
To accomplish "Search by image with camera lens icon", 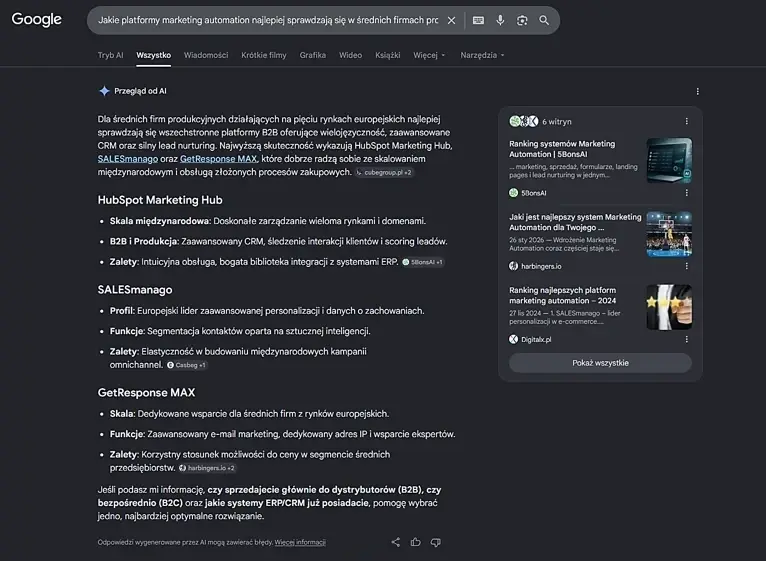I will click(x=522, y=21).
